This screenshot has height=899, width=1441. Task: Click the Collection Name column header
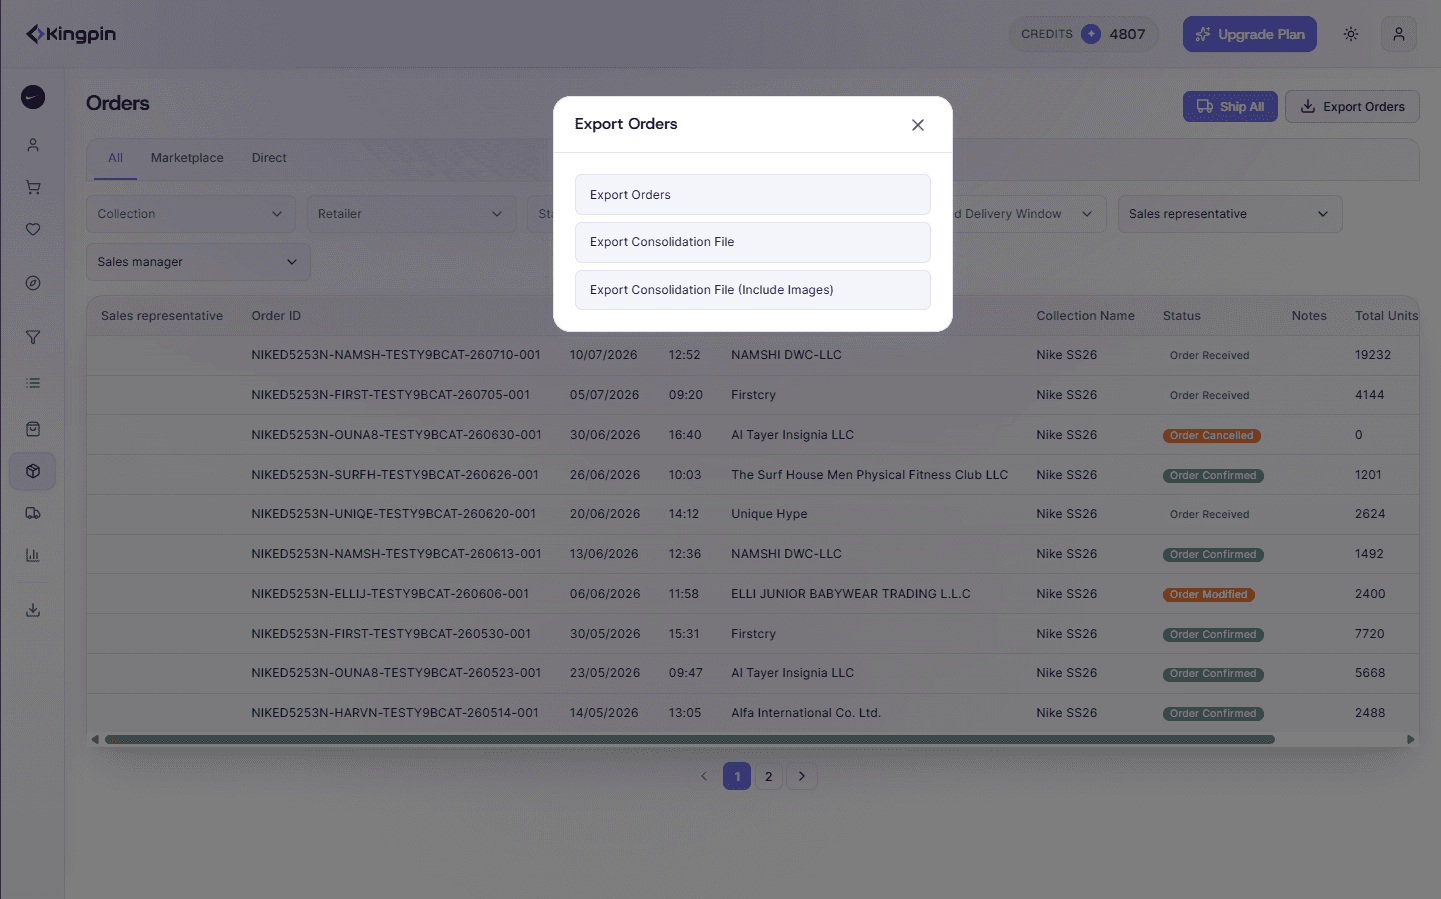coord(1085,316)
